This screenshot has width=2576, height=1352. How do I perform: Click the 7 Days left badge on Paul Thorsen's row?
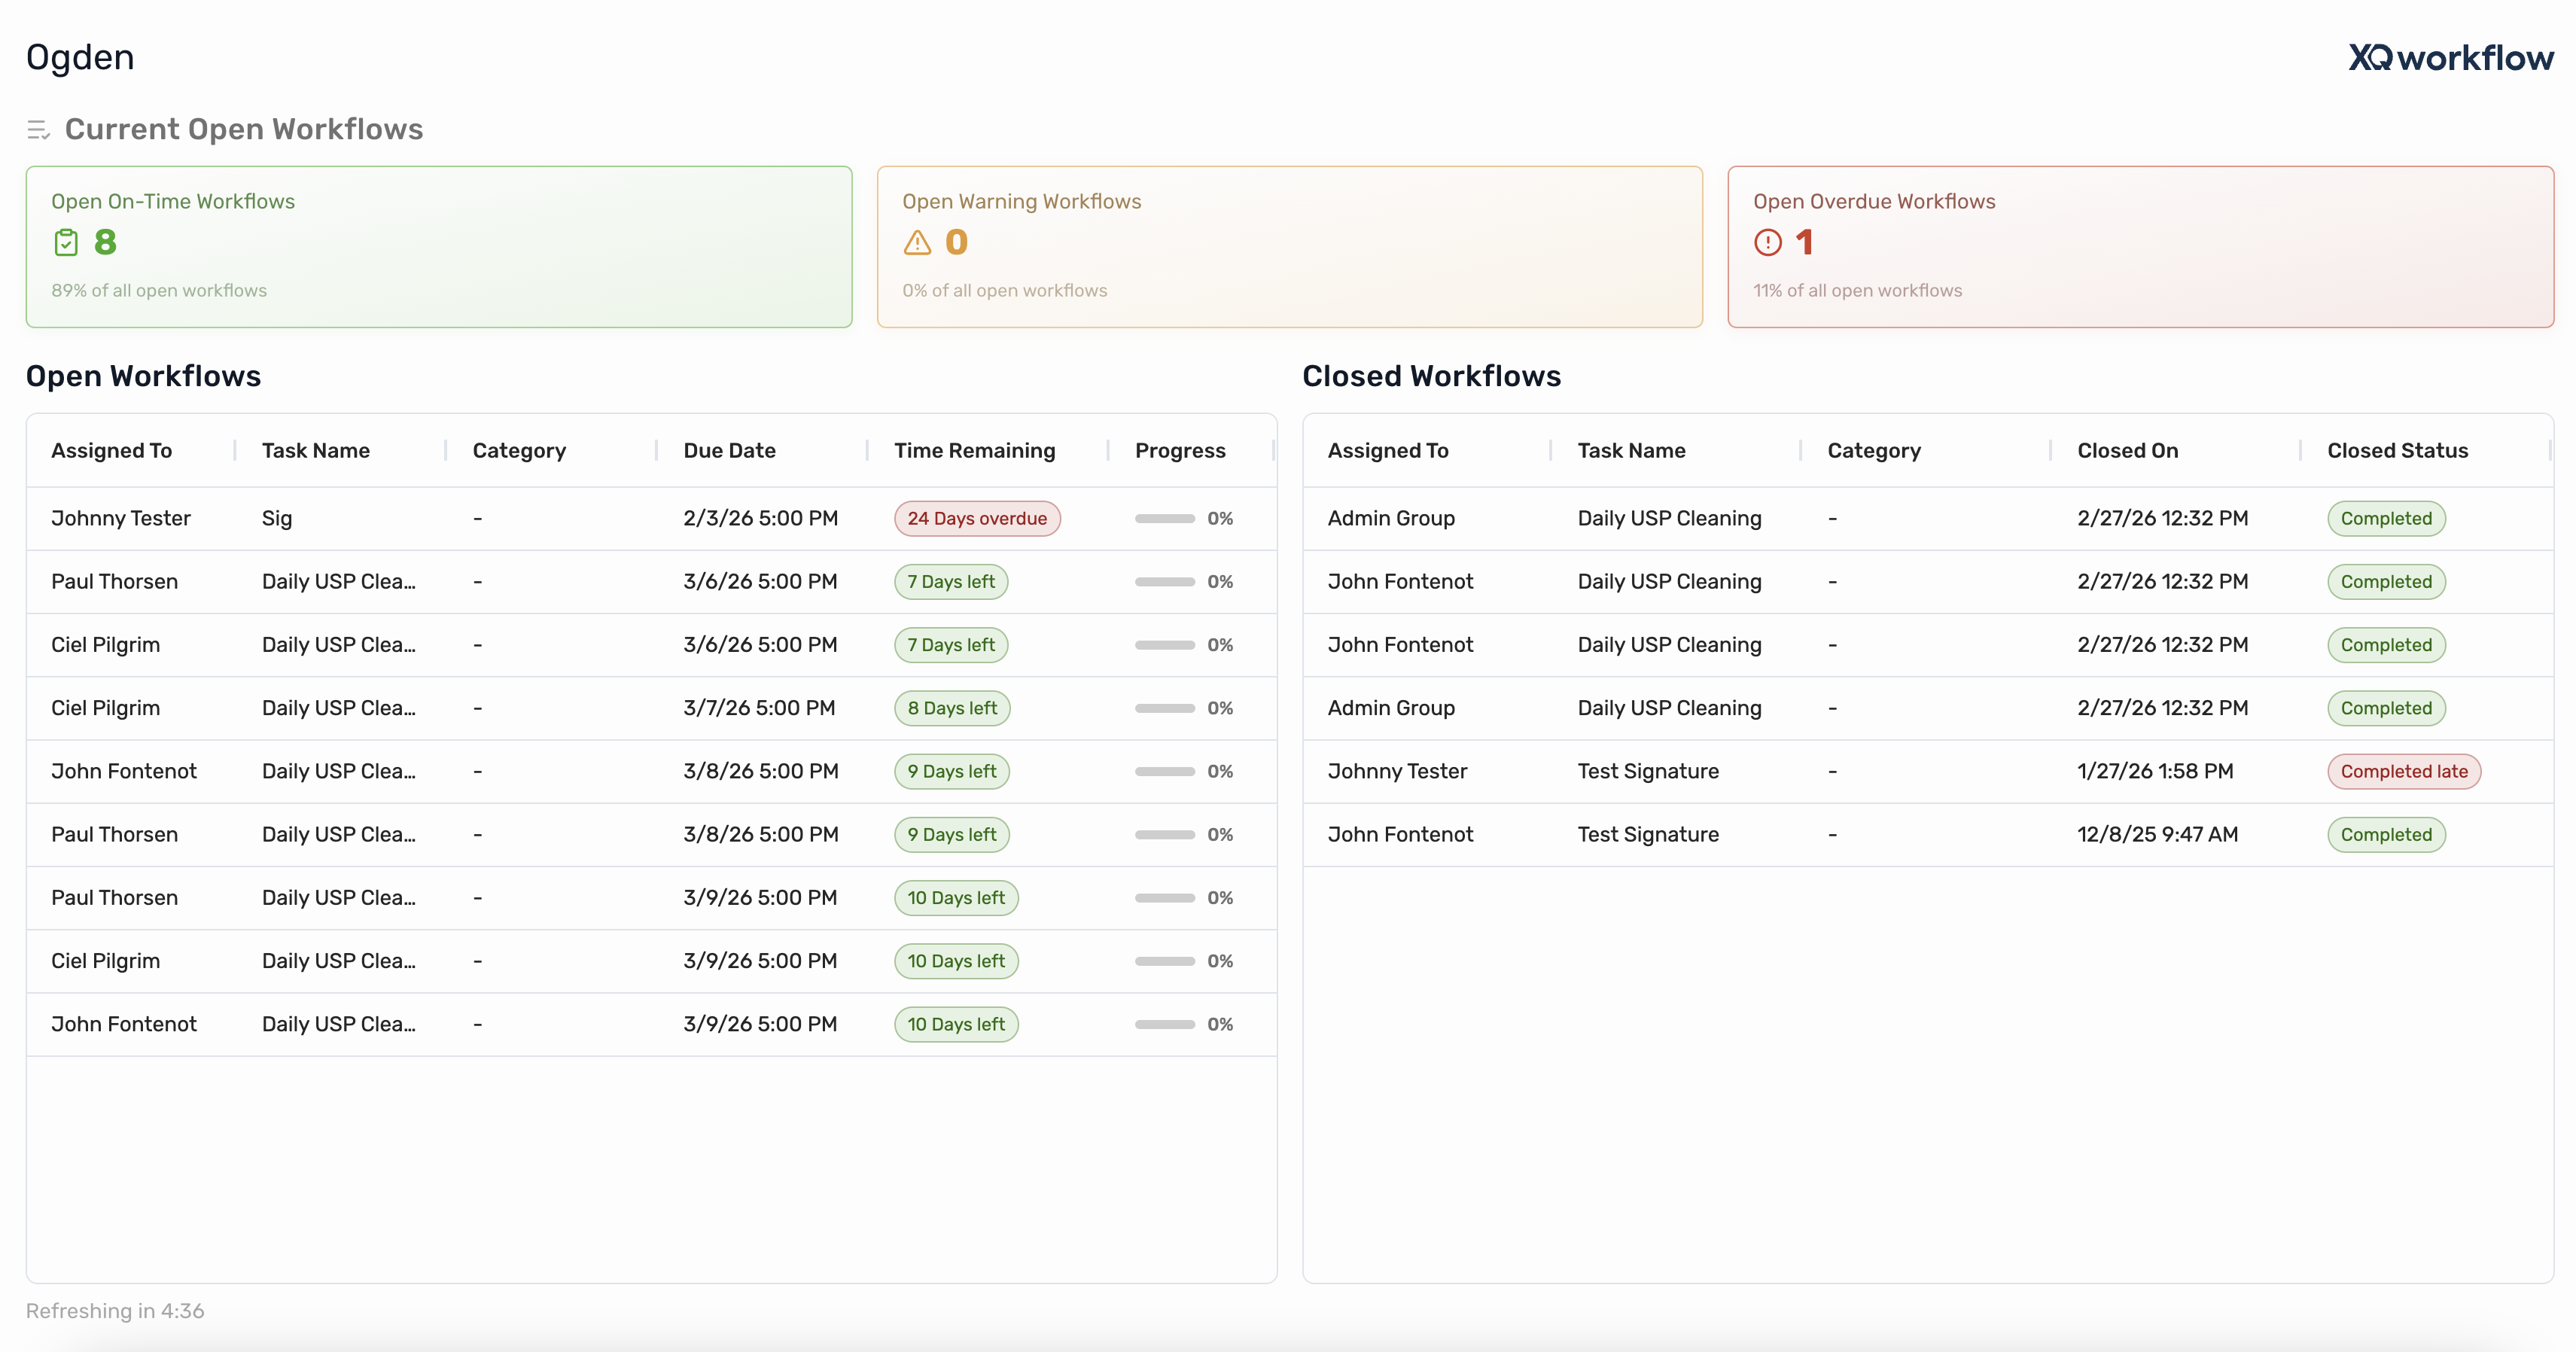[x=951, y=581]
